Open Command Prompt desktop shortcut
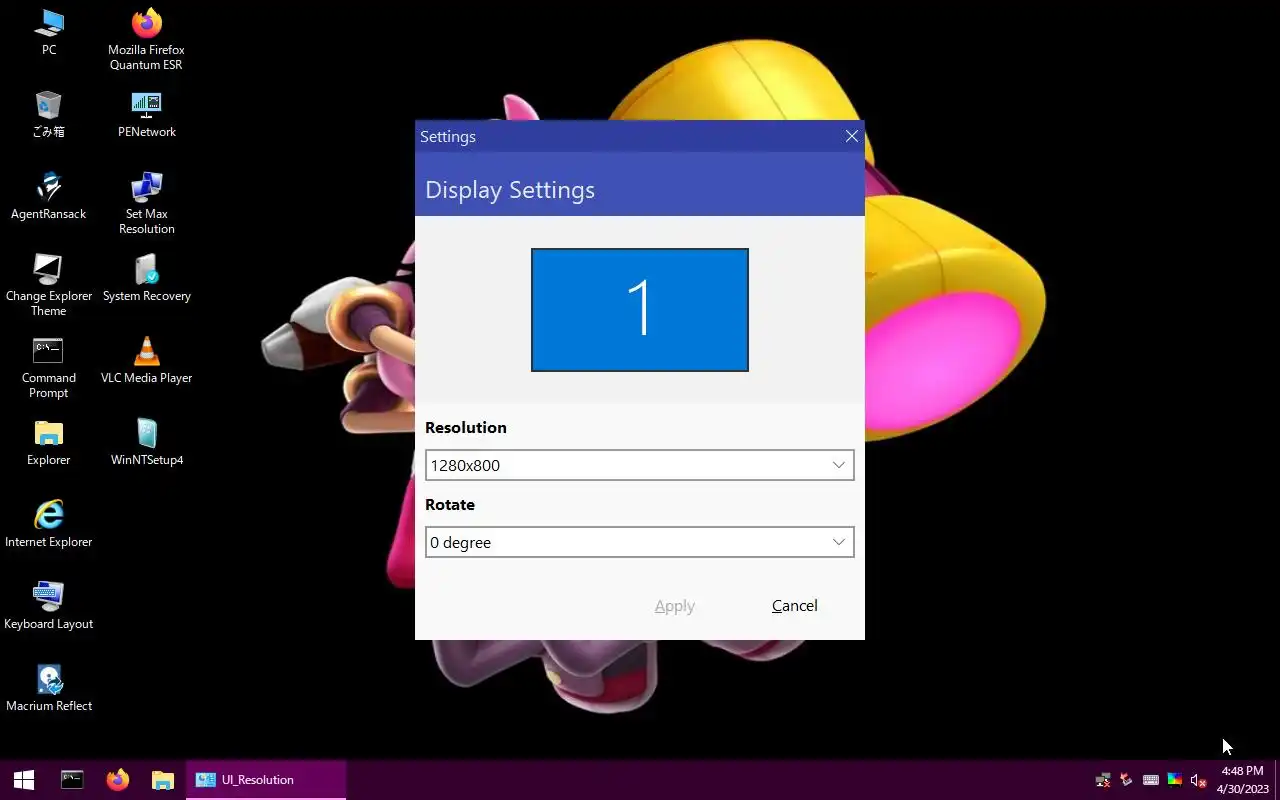1280x800 pixels. tap(48, 367)
